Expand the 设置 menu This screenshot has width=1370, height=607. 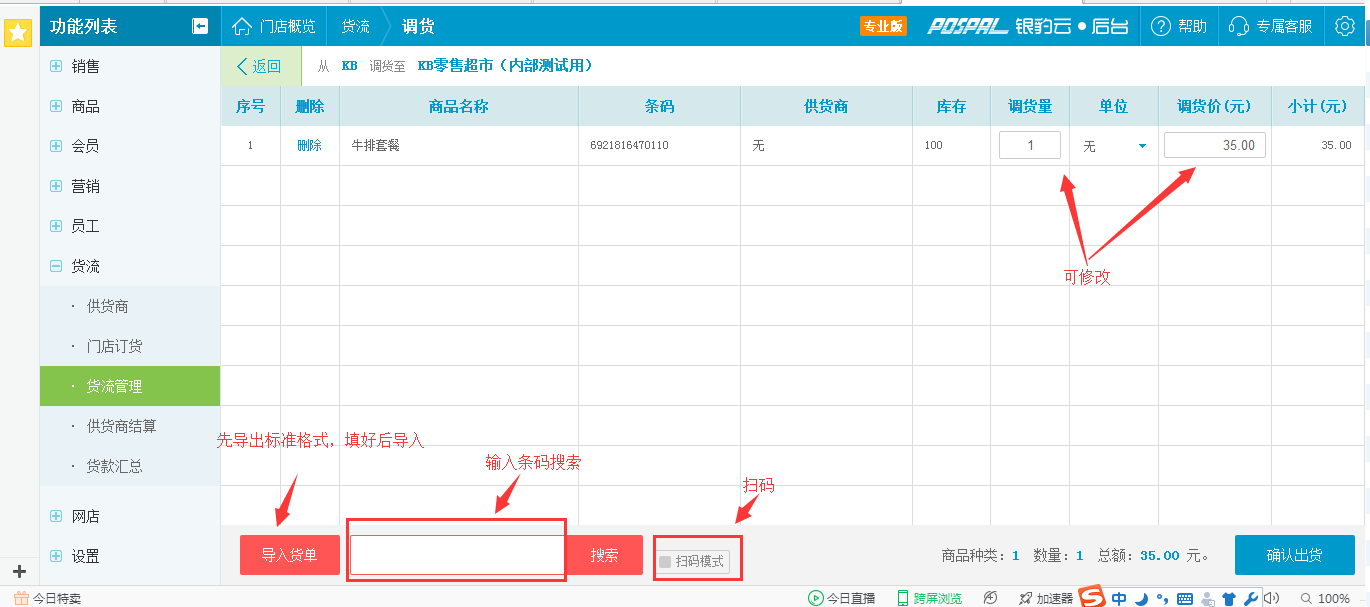pos(56,556)
